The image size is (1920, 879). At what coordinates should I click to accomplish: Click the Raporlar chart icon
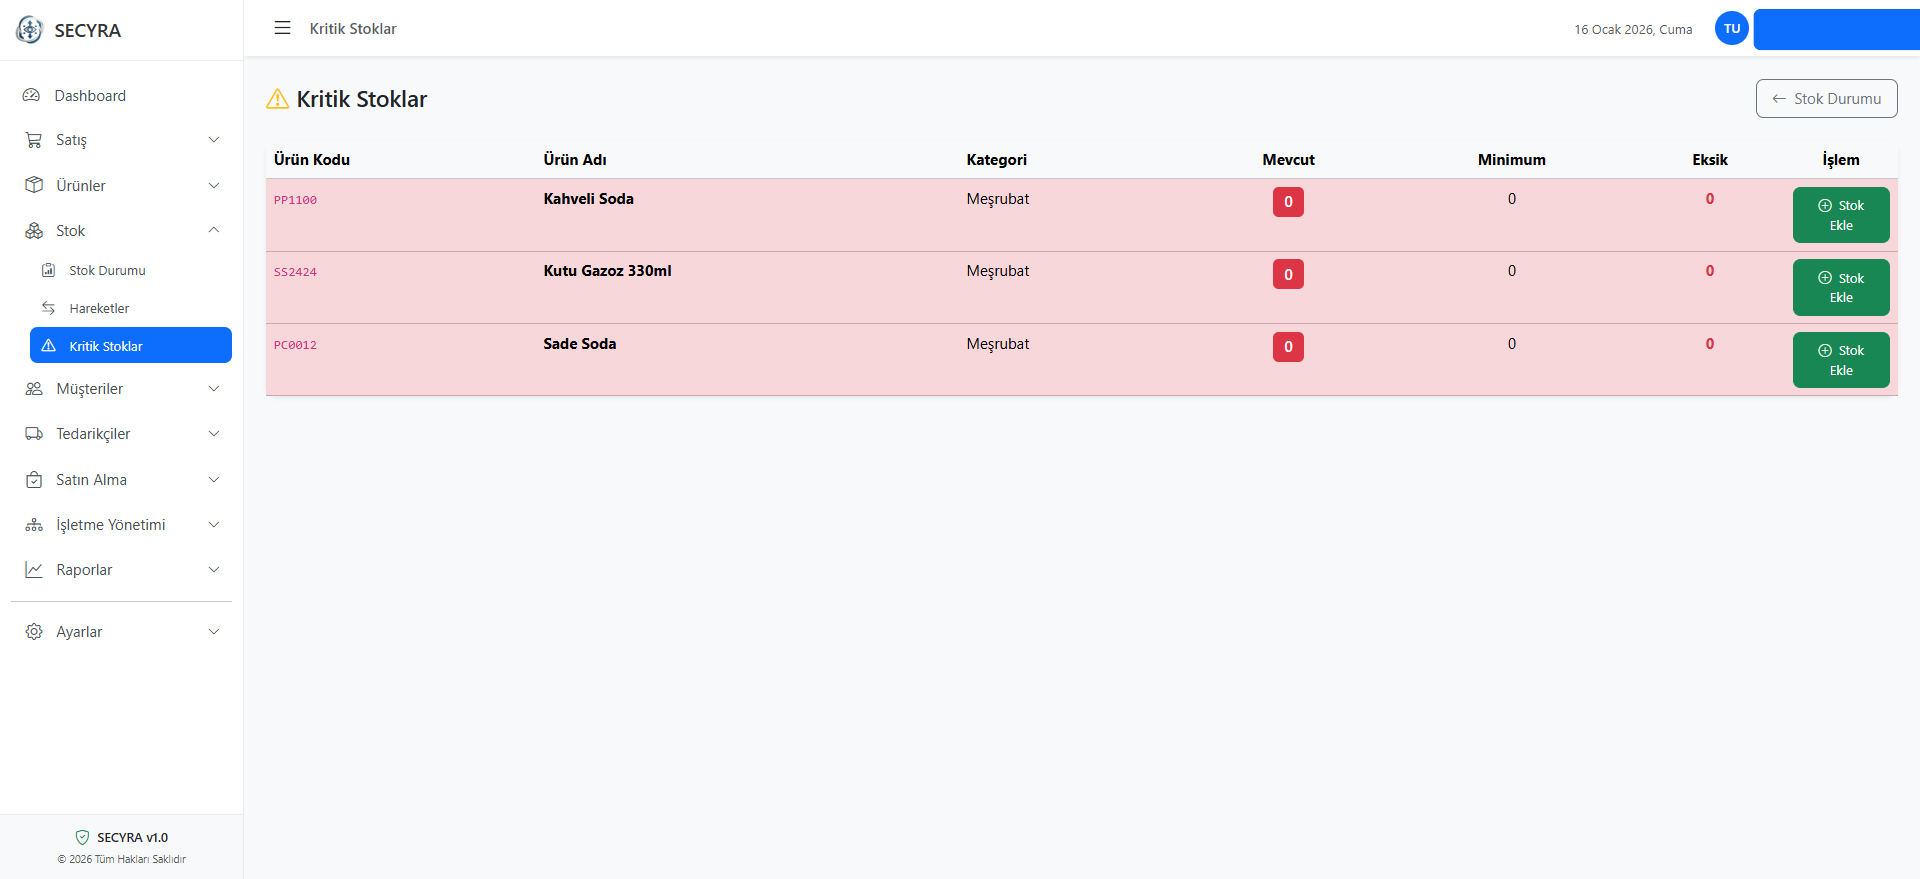pos(34,570)
